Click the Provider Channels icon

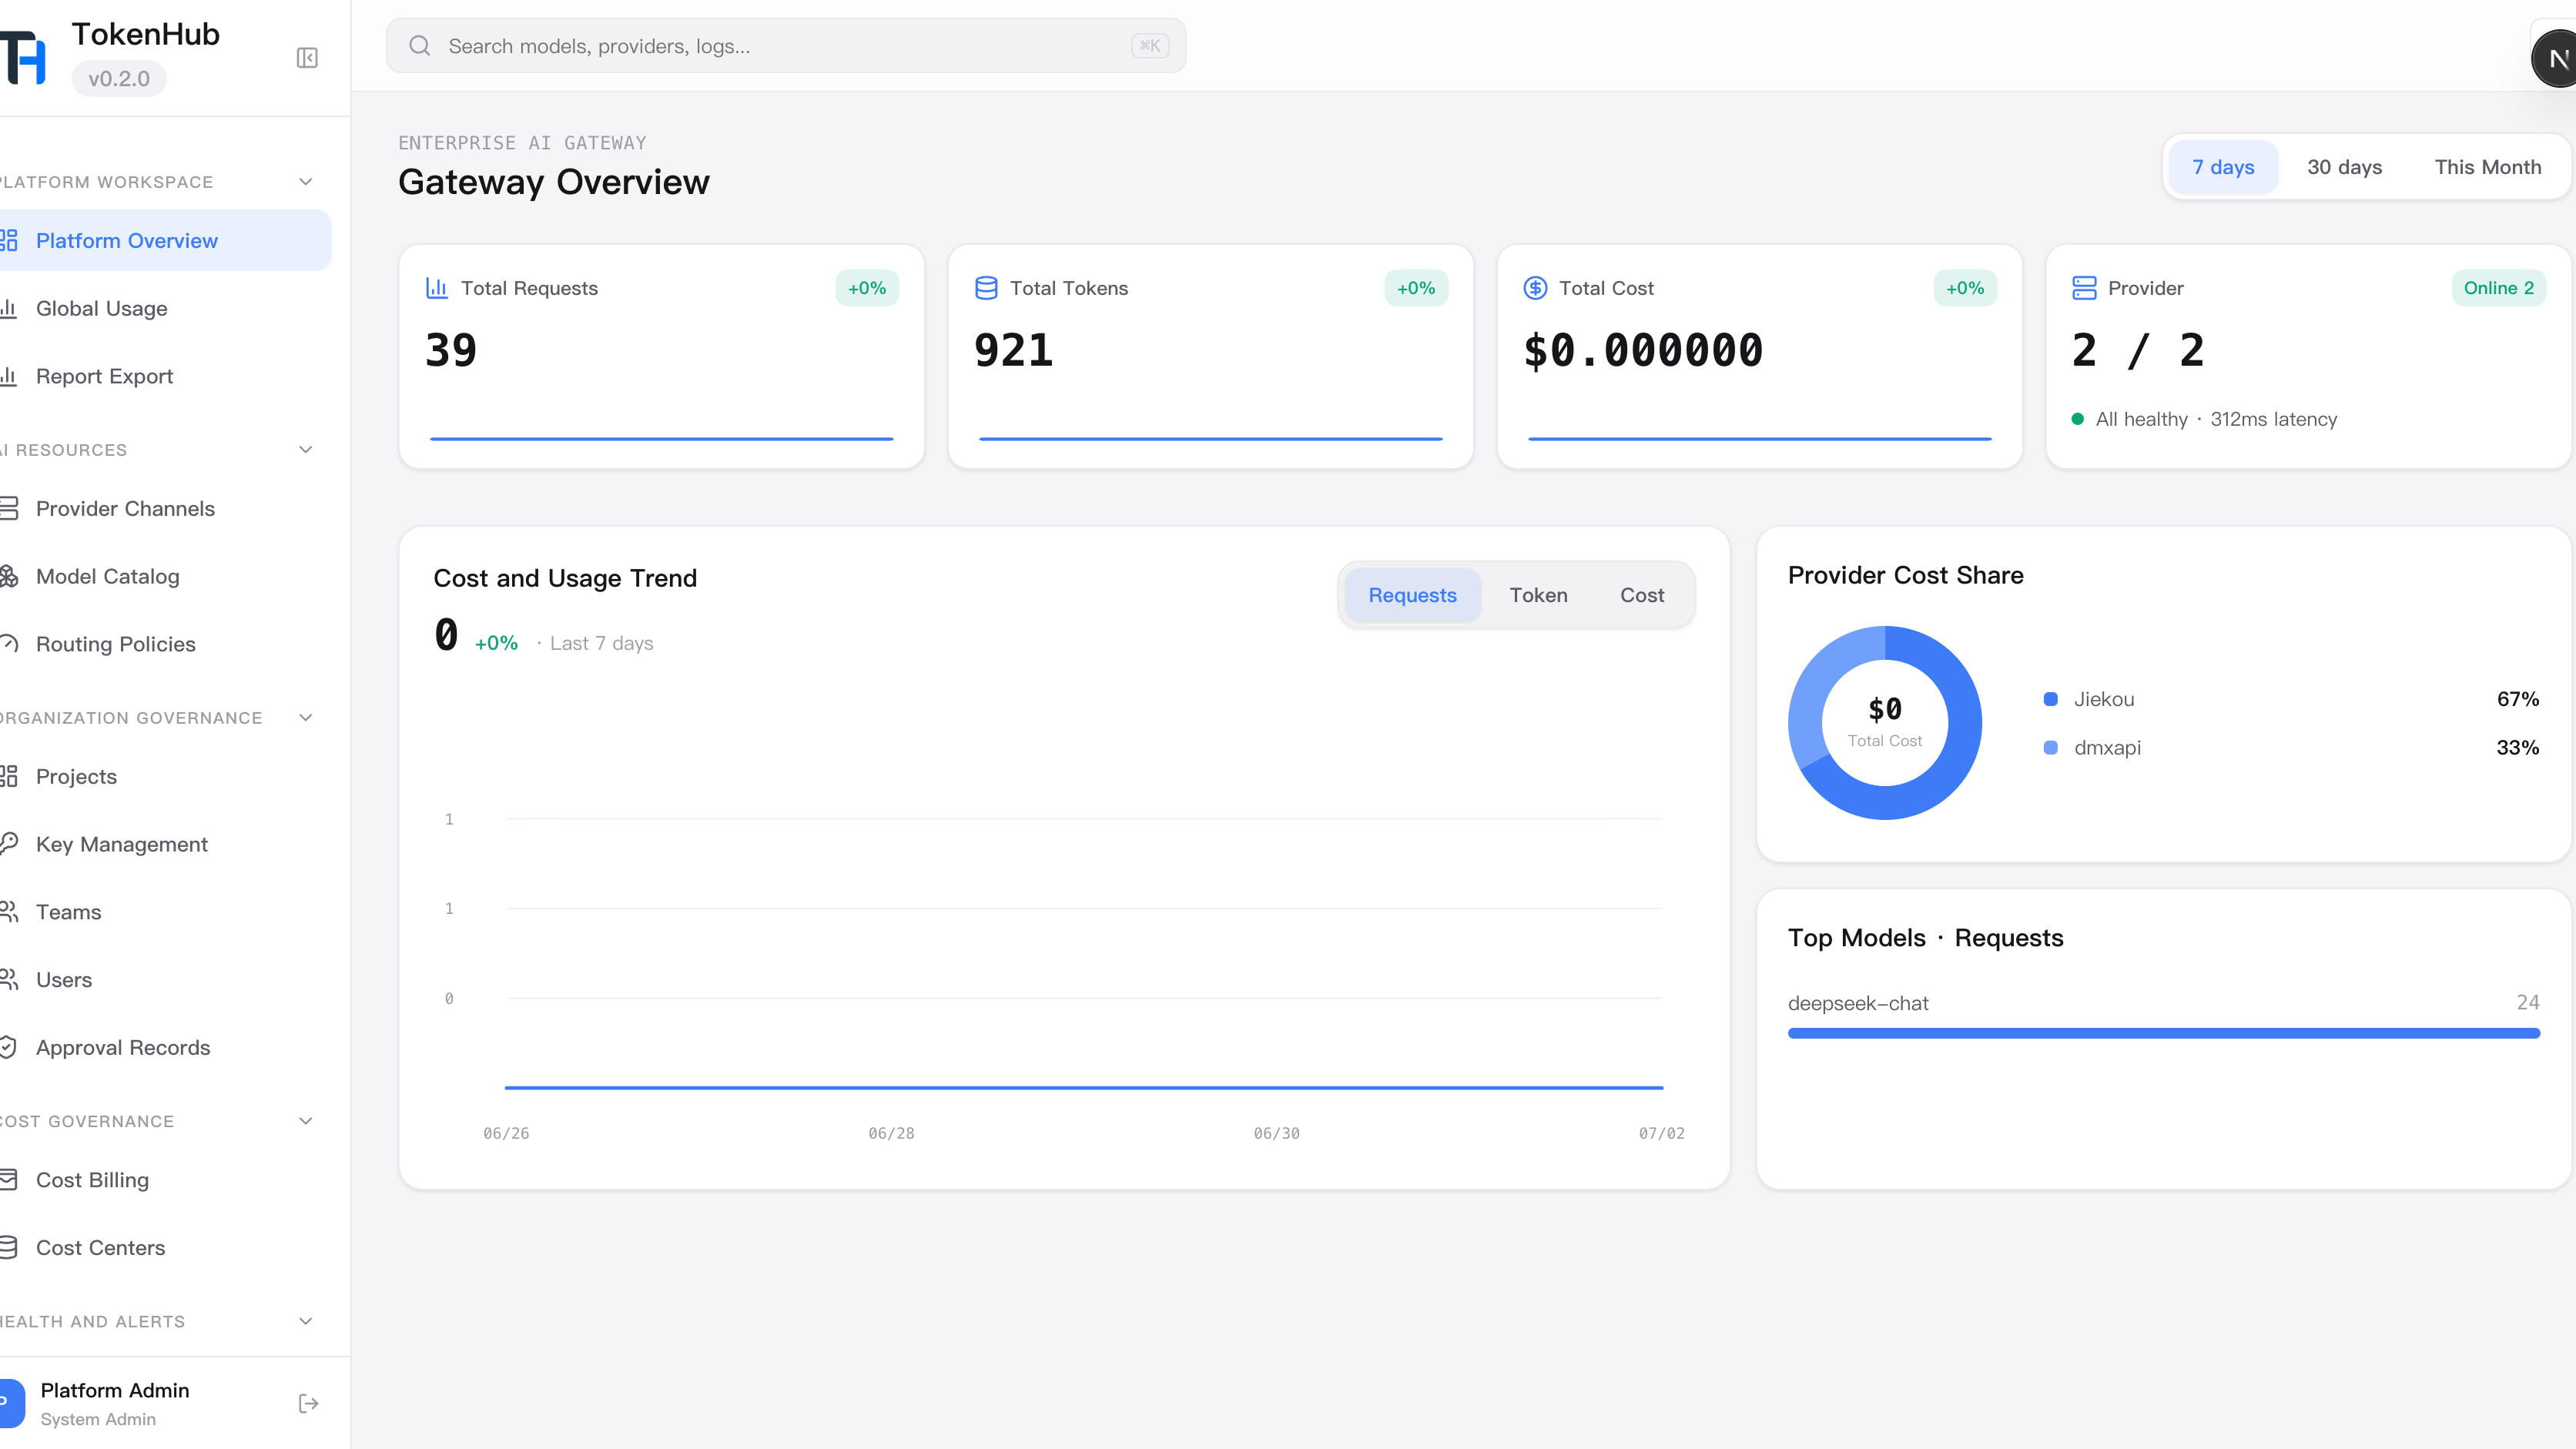9,509
